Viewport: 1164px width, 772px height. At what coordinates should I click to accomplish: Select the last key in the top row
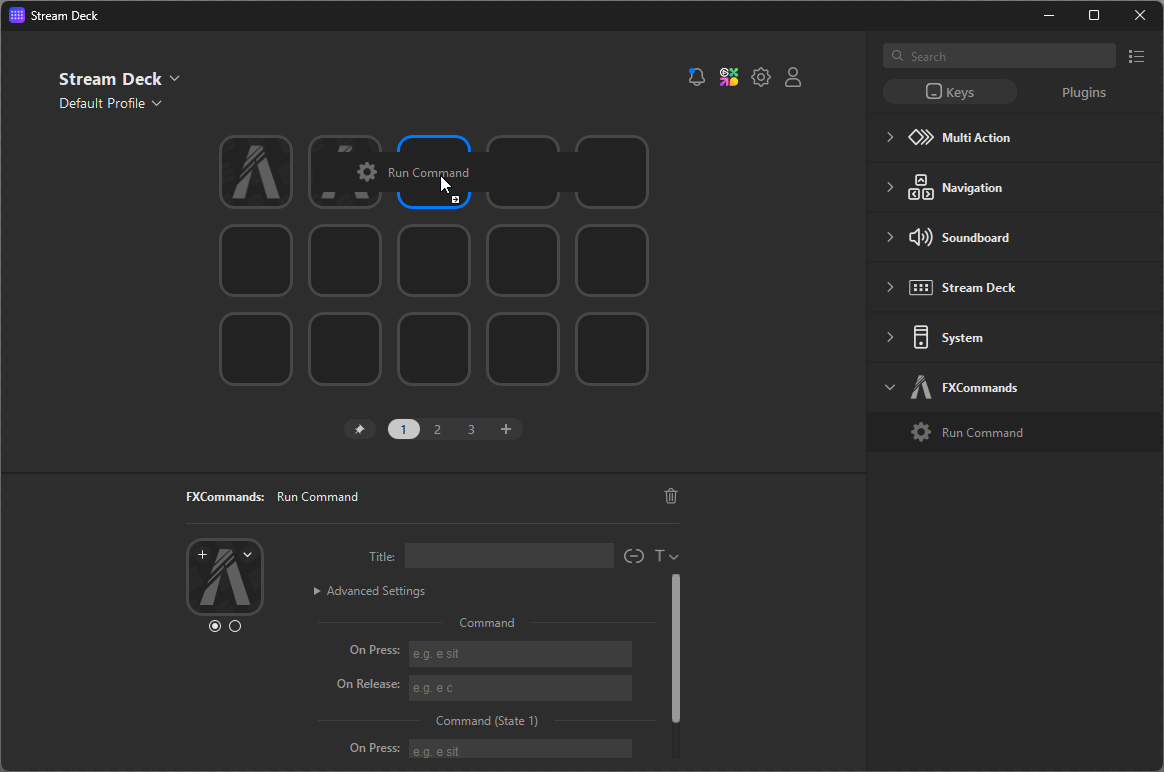pyautogui.click(x=612, y=172)
